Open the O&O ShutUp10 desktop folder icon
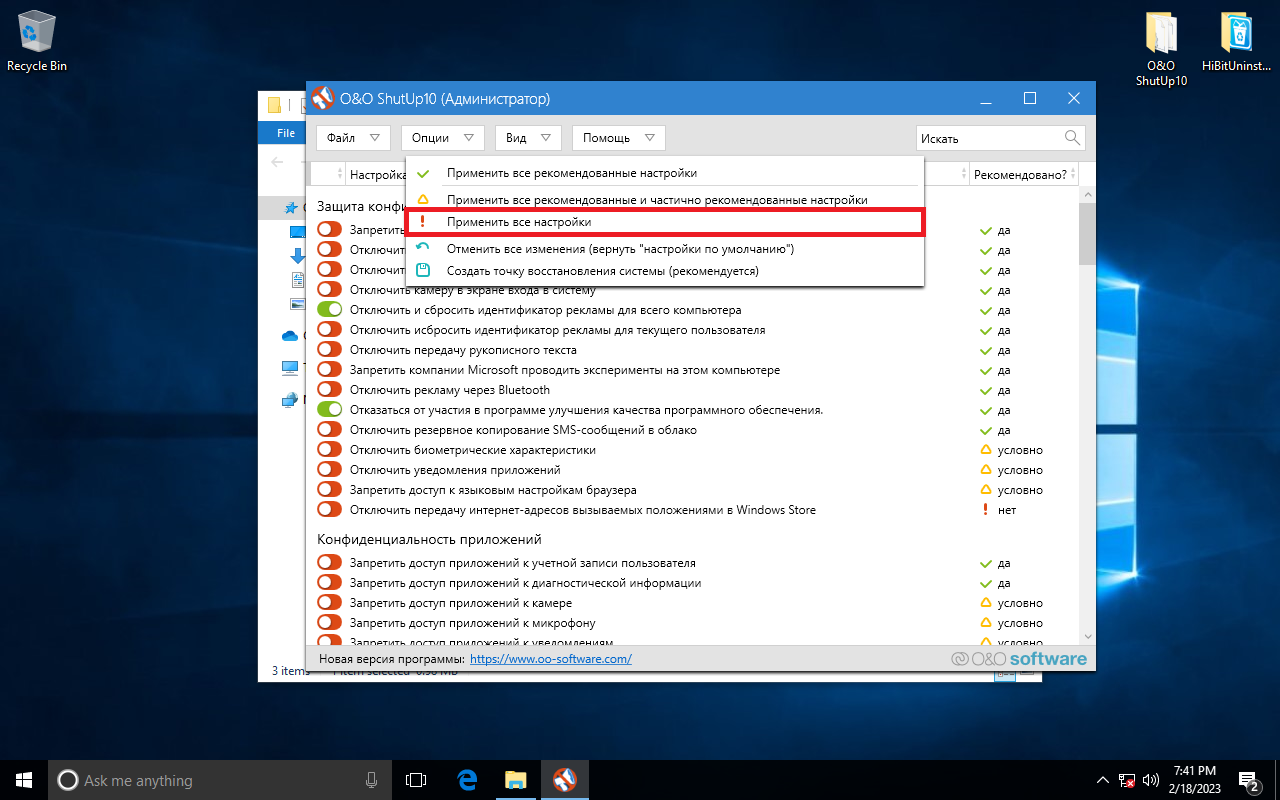Viewport: 1280px width, 800px height. [x=1161, y=50]
